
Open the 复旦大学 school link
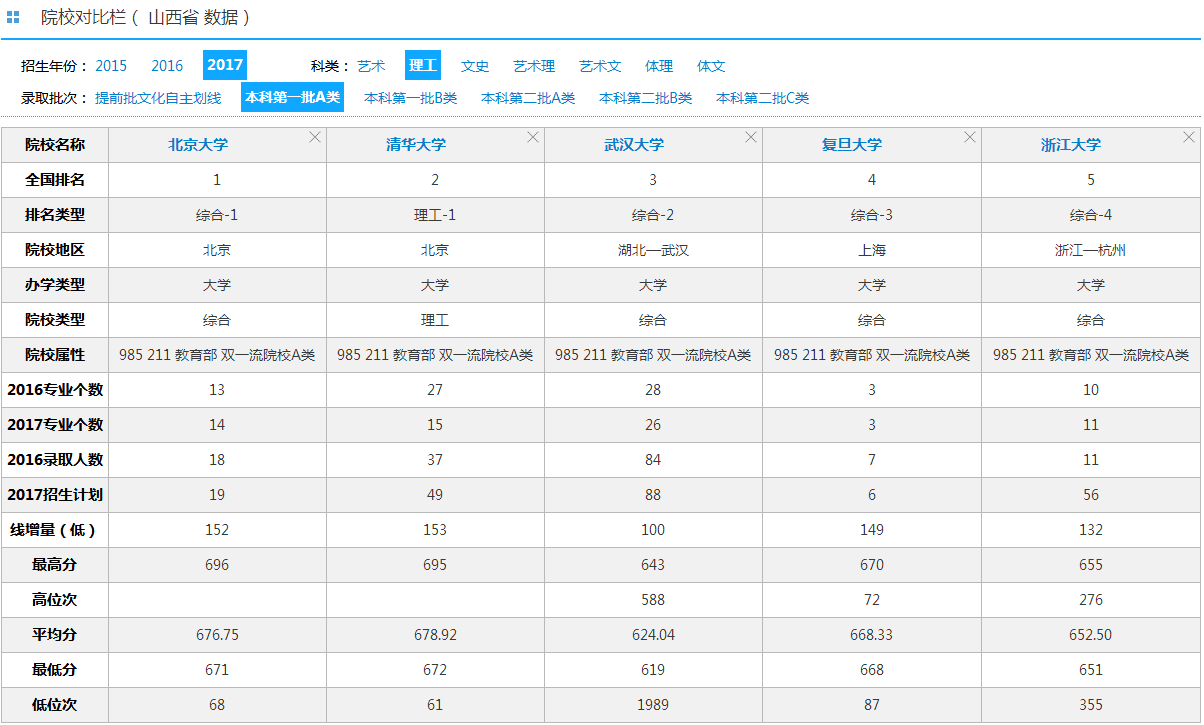pyautogui.click(x=852, y=145)
